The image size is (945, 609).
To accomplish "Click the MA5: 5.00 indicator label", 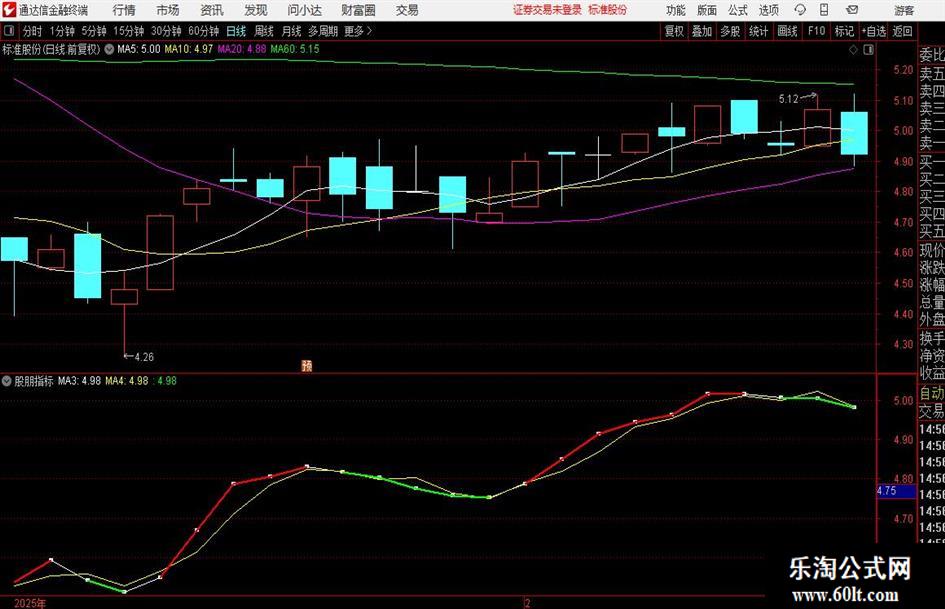I will 139,49.
